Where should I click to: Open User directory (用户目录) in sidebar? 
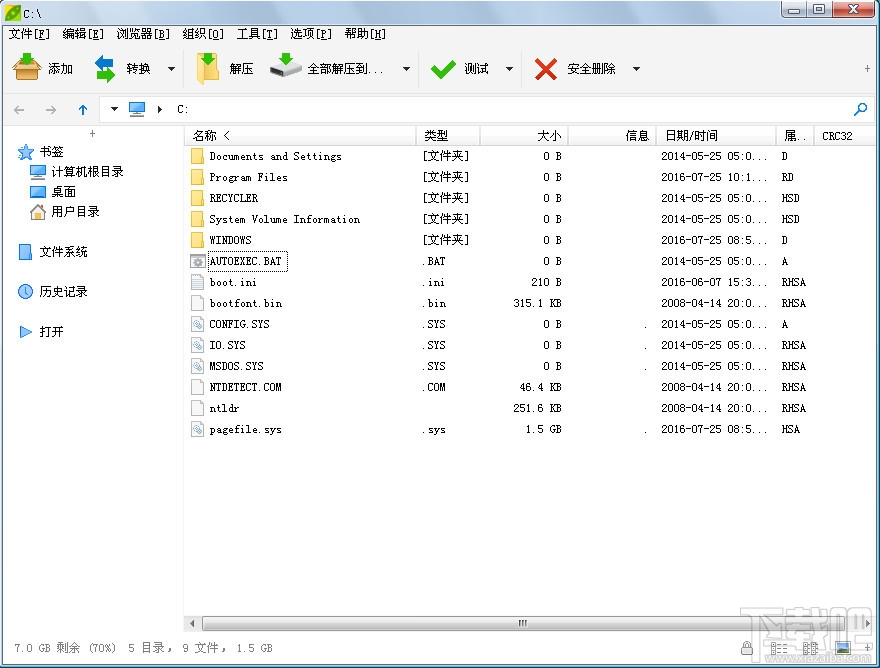[x=65, y=212]
